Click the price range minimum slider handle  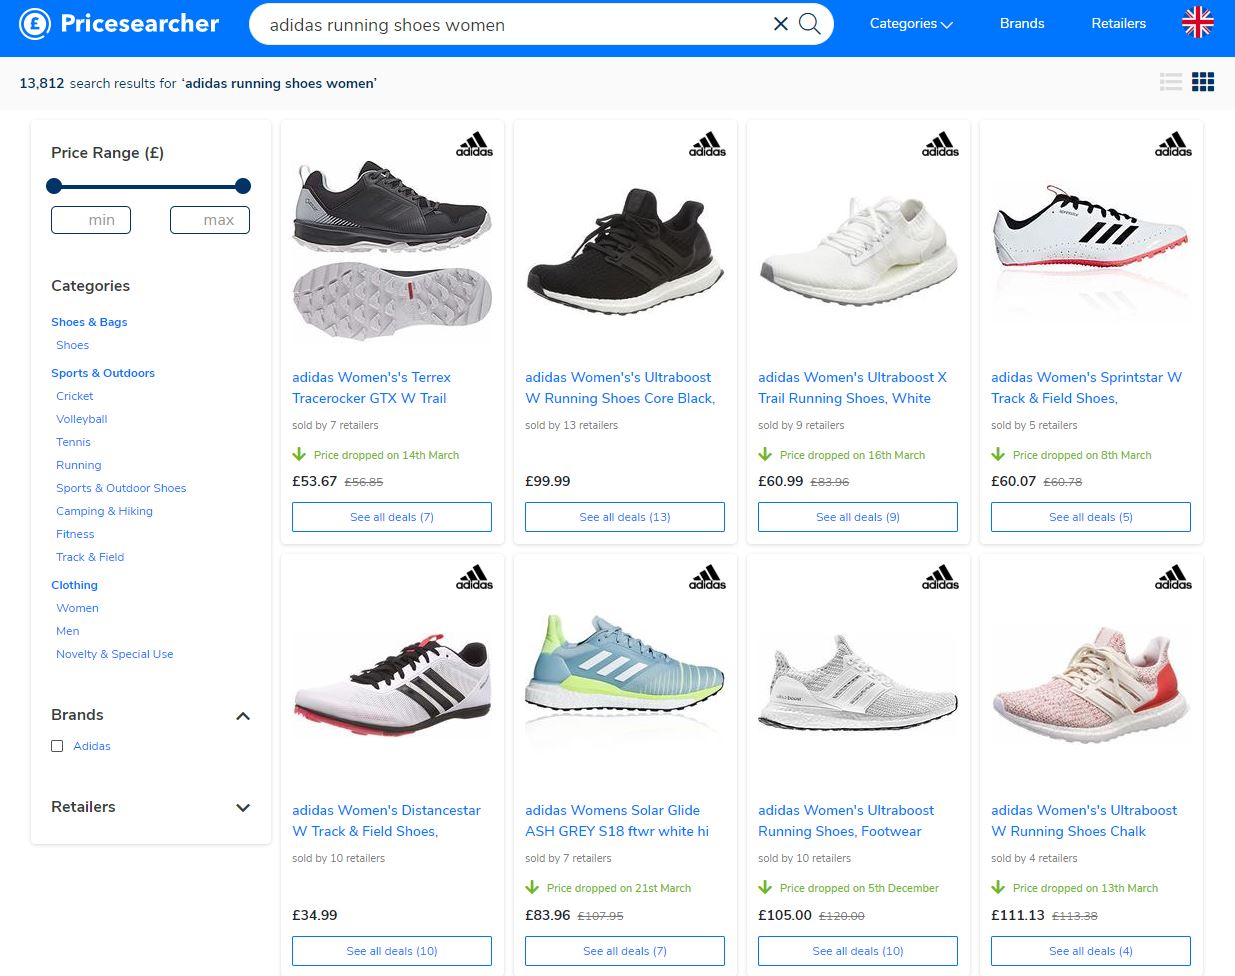tap(54, 186)
